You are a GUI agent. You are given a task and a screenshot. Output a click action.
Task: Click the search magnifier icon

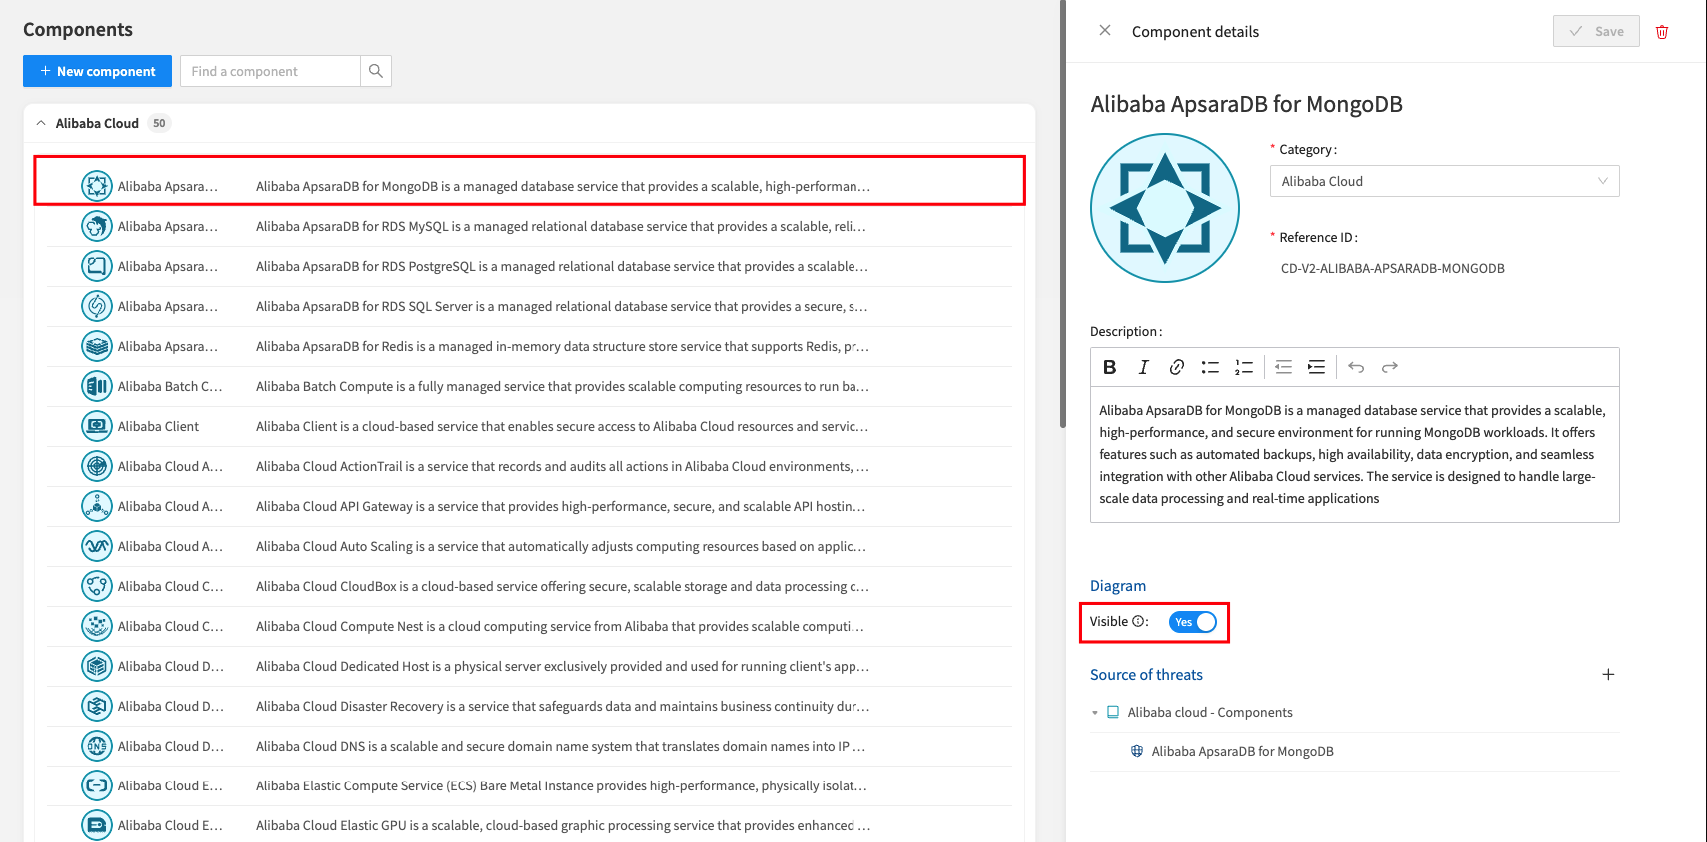(x=376, y=71)
